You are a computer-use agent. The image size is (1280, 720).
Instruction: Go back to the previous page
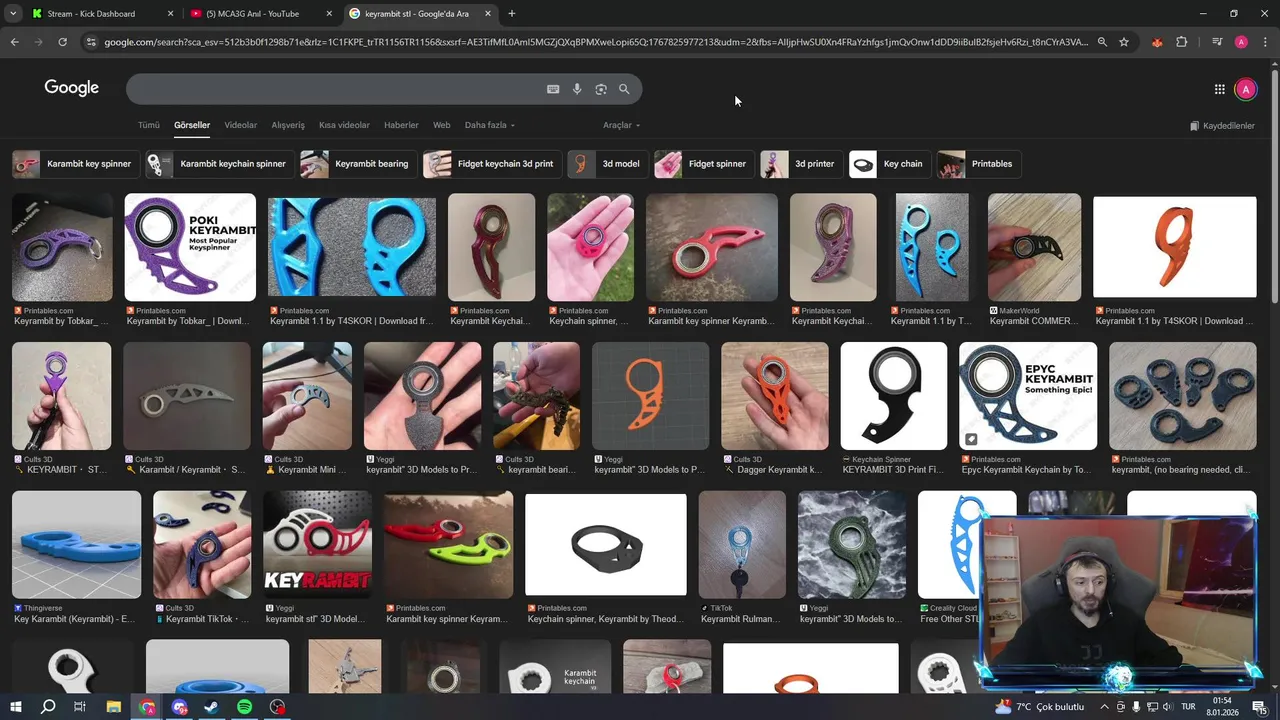(x=14, y=42)
